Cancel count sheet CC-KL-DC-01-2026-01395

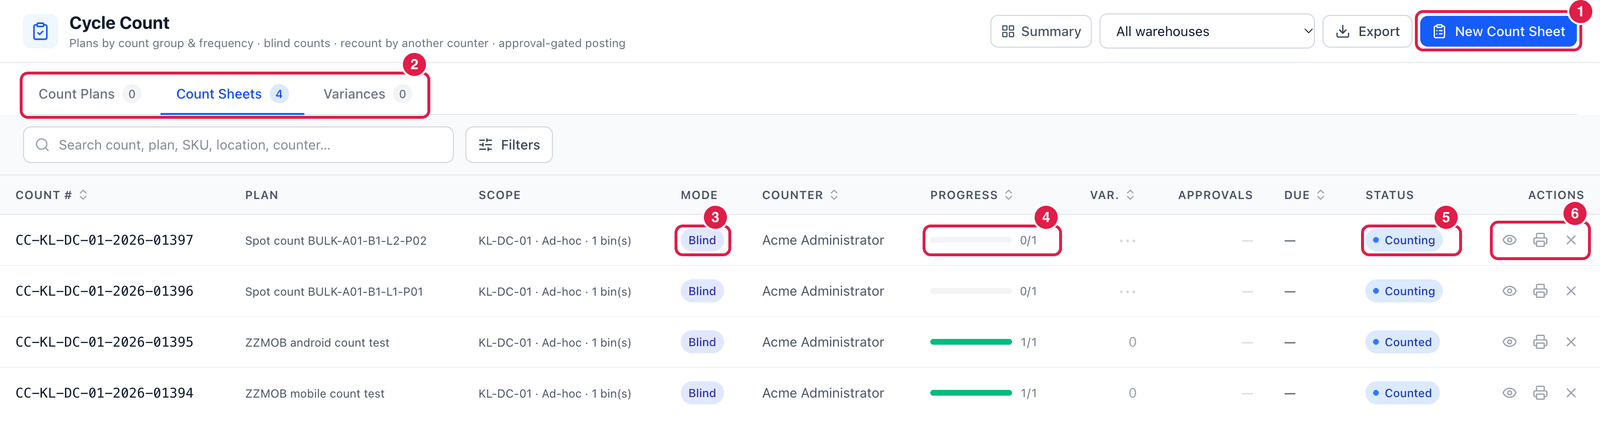(1571, 342)
